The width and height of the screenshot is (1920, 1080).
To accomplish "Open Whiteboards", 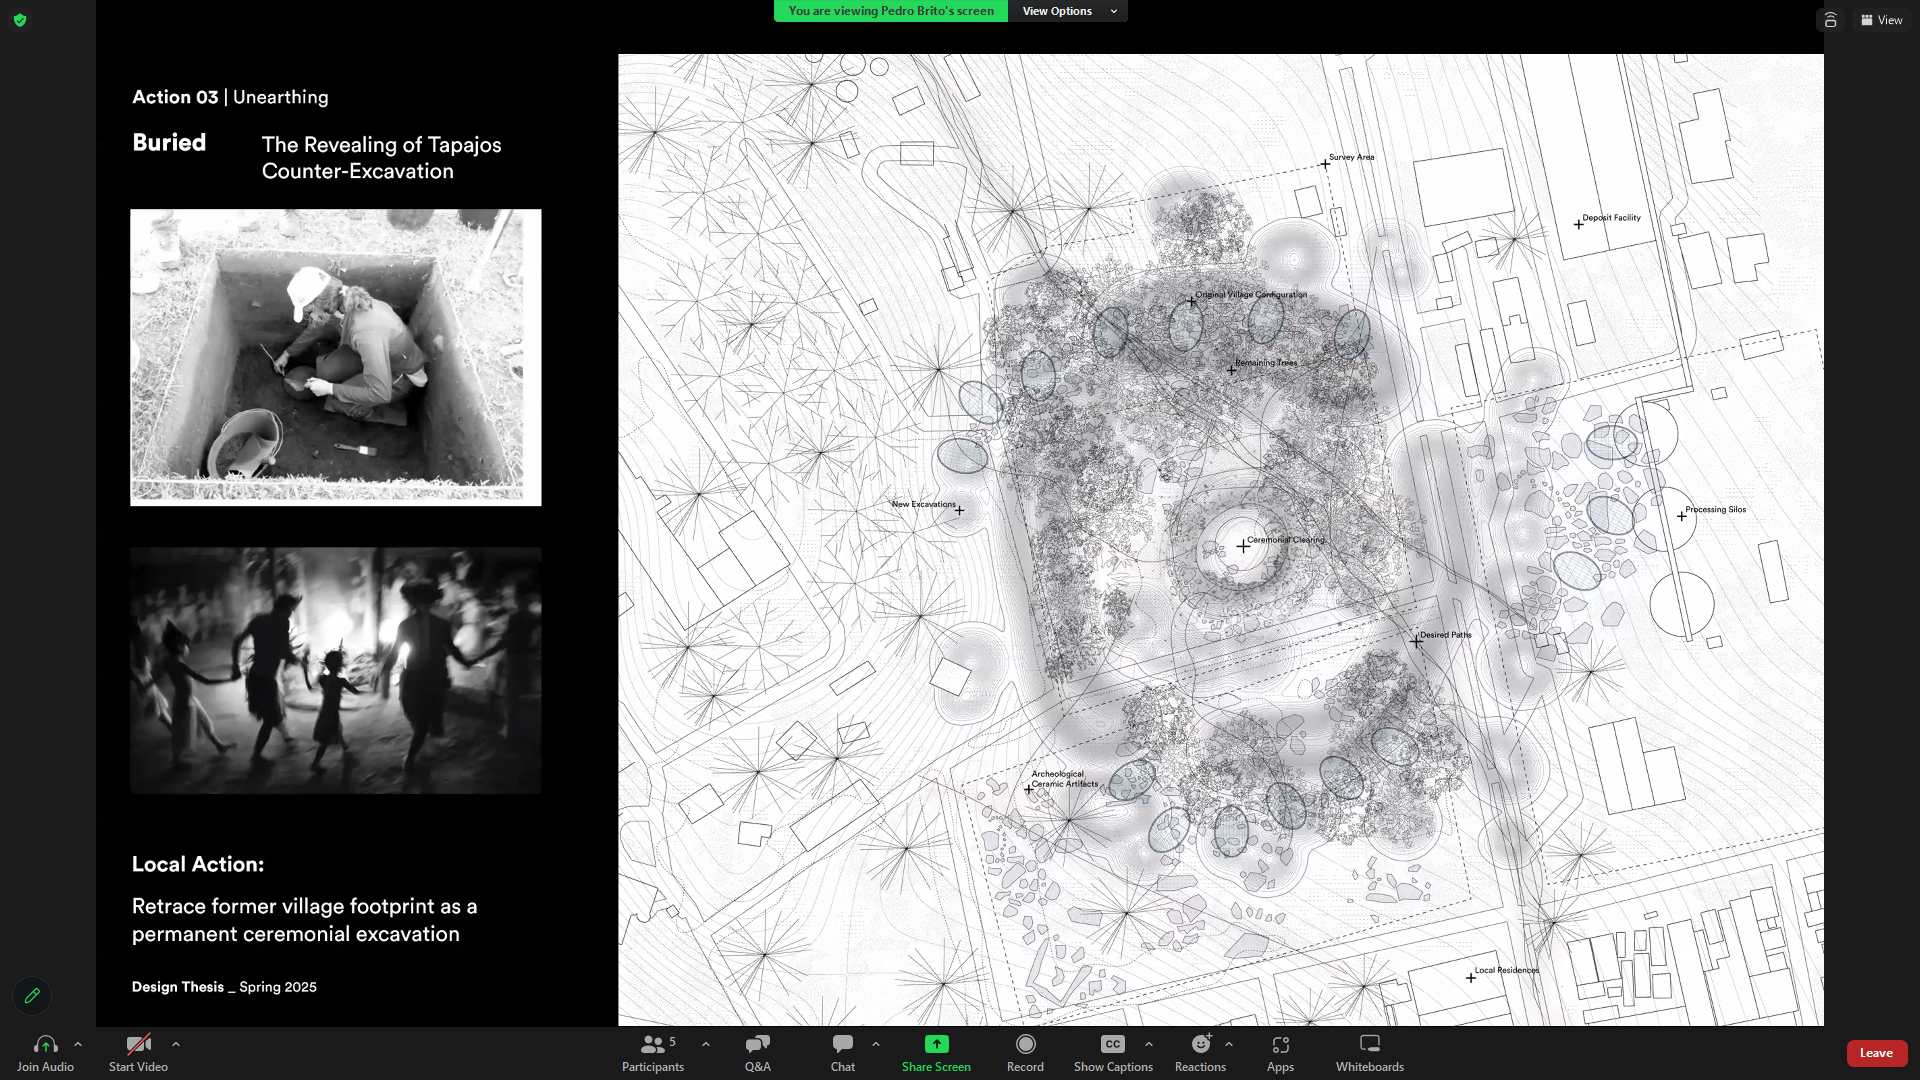I will tap(1370, 1053).
